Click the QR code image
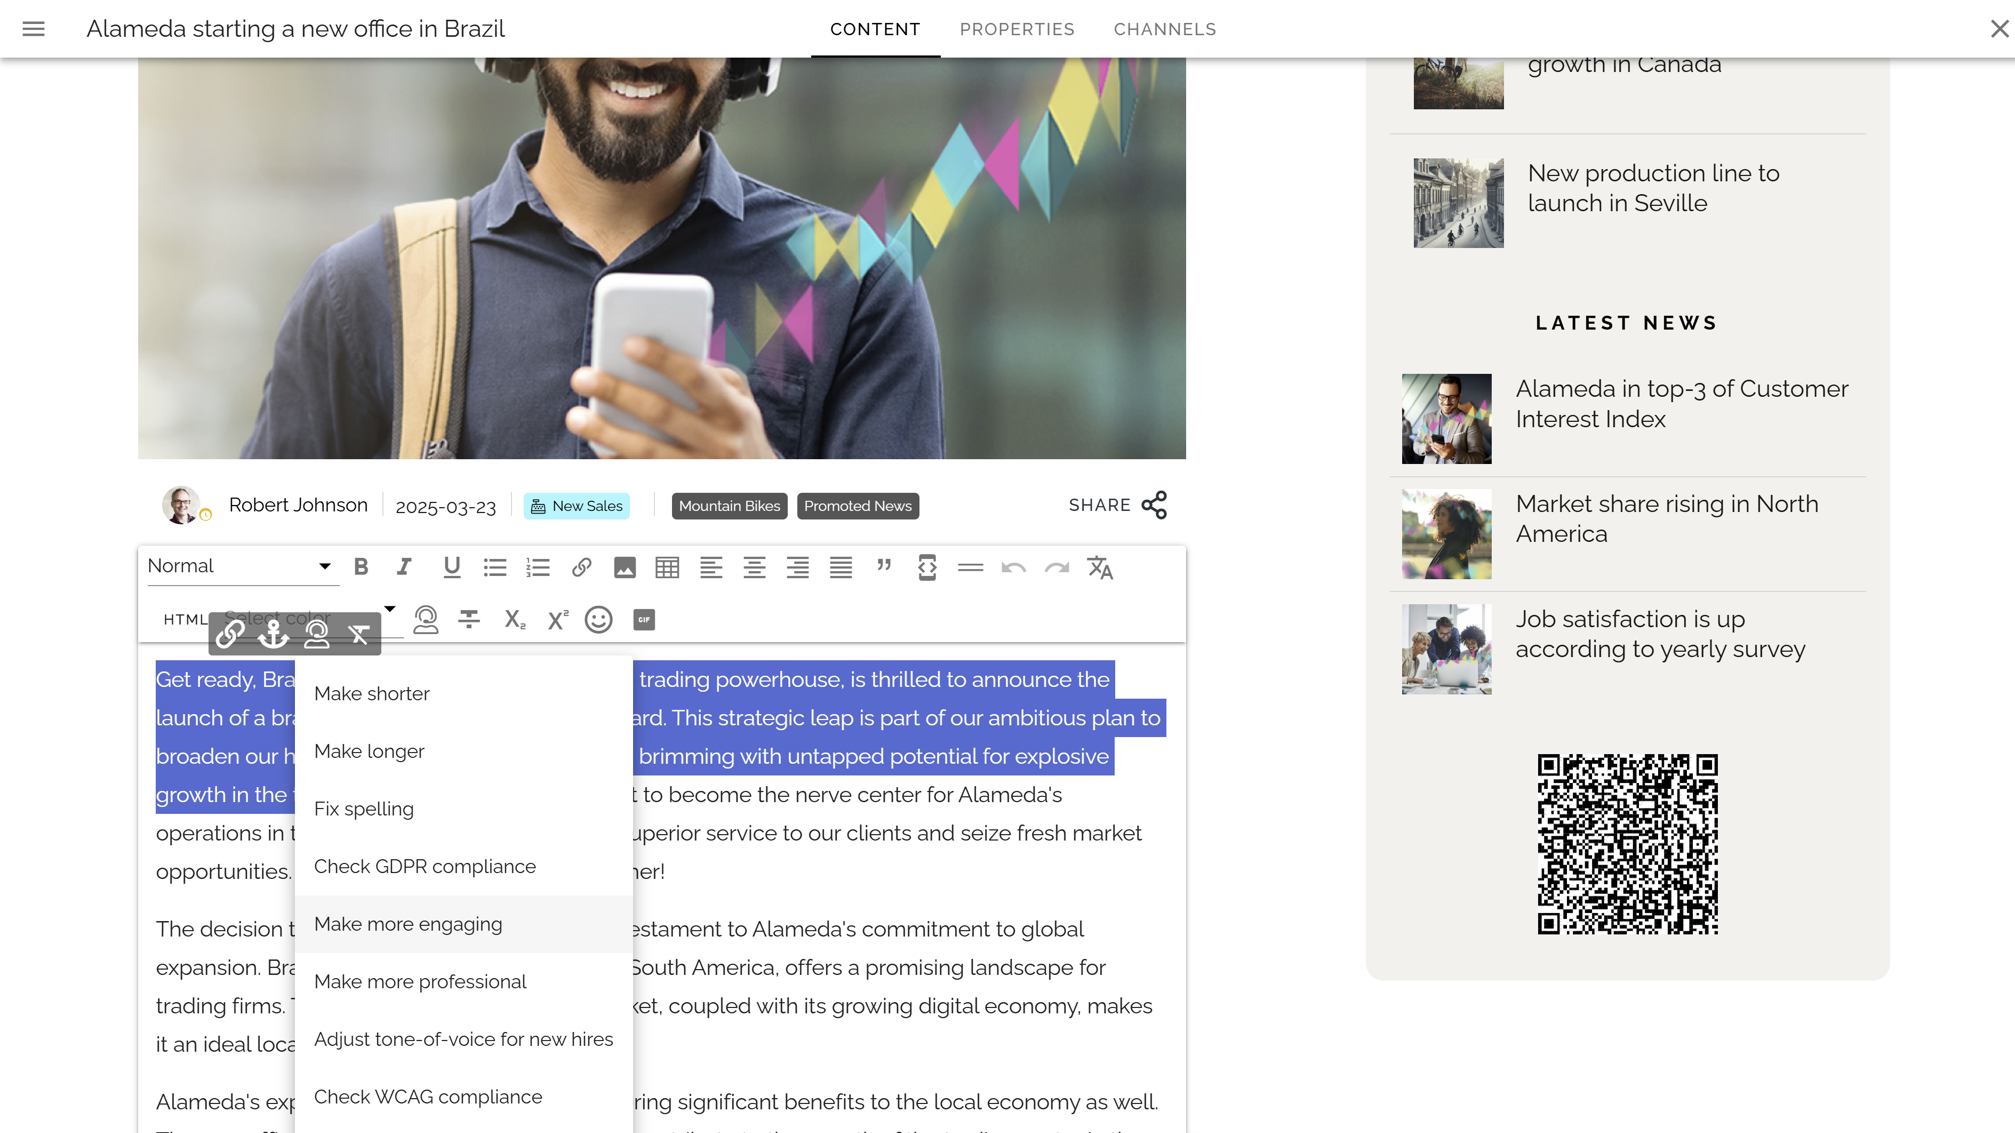This screenshot has height=1133, width=2015. pyautogui.click(x=1627, y=845)
